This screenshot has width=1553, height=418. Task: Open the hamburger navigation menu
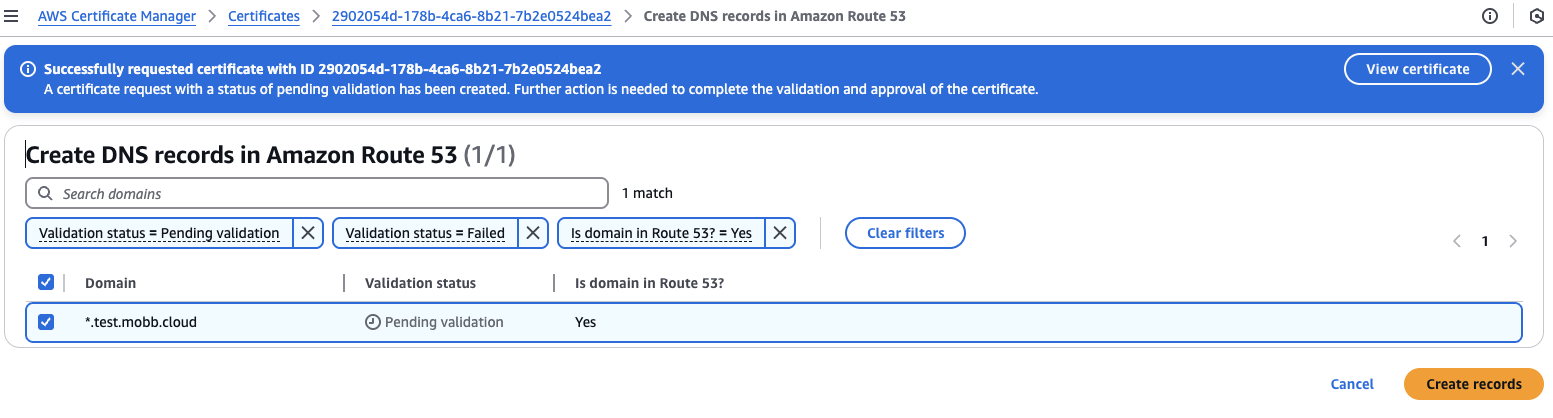[11, 16]
